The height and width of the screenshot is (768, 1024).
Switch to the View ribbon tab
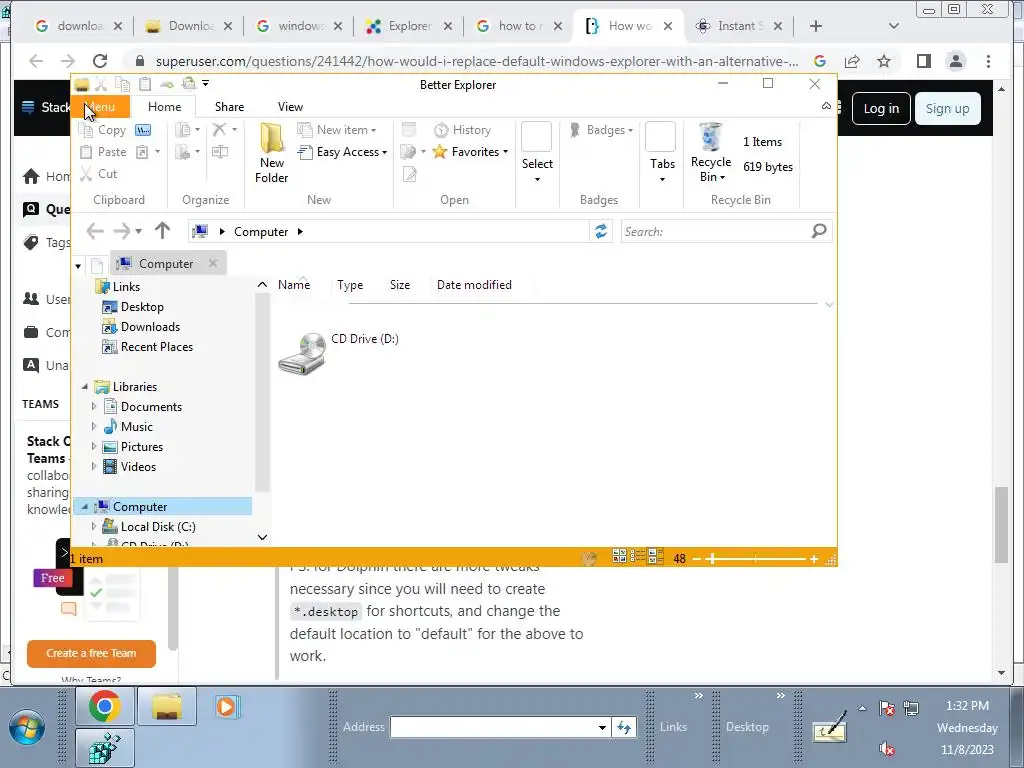click(x=290, y=106)
